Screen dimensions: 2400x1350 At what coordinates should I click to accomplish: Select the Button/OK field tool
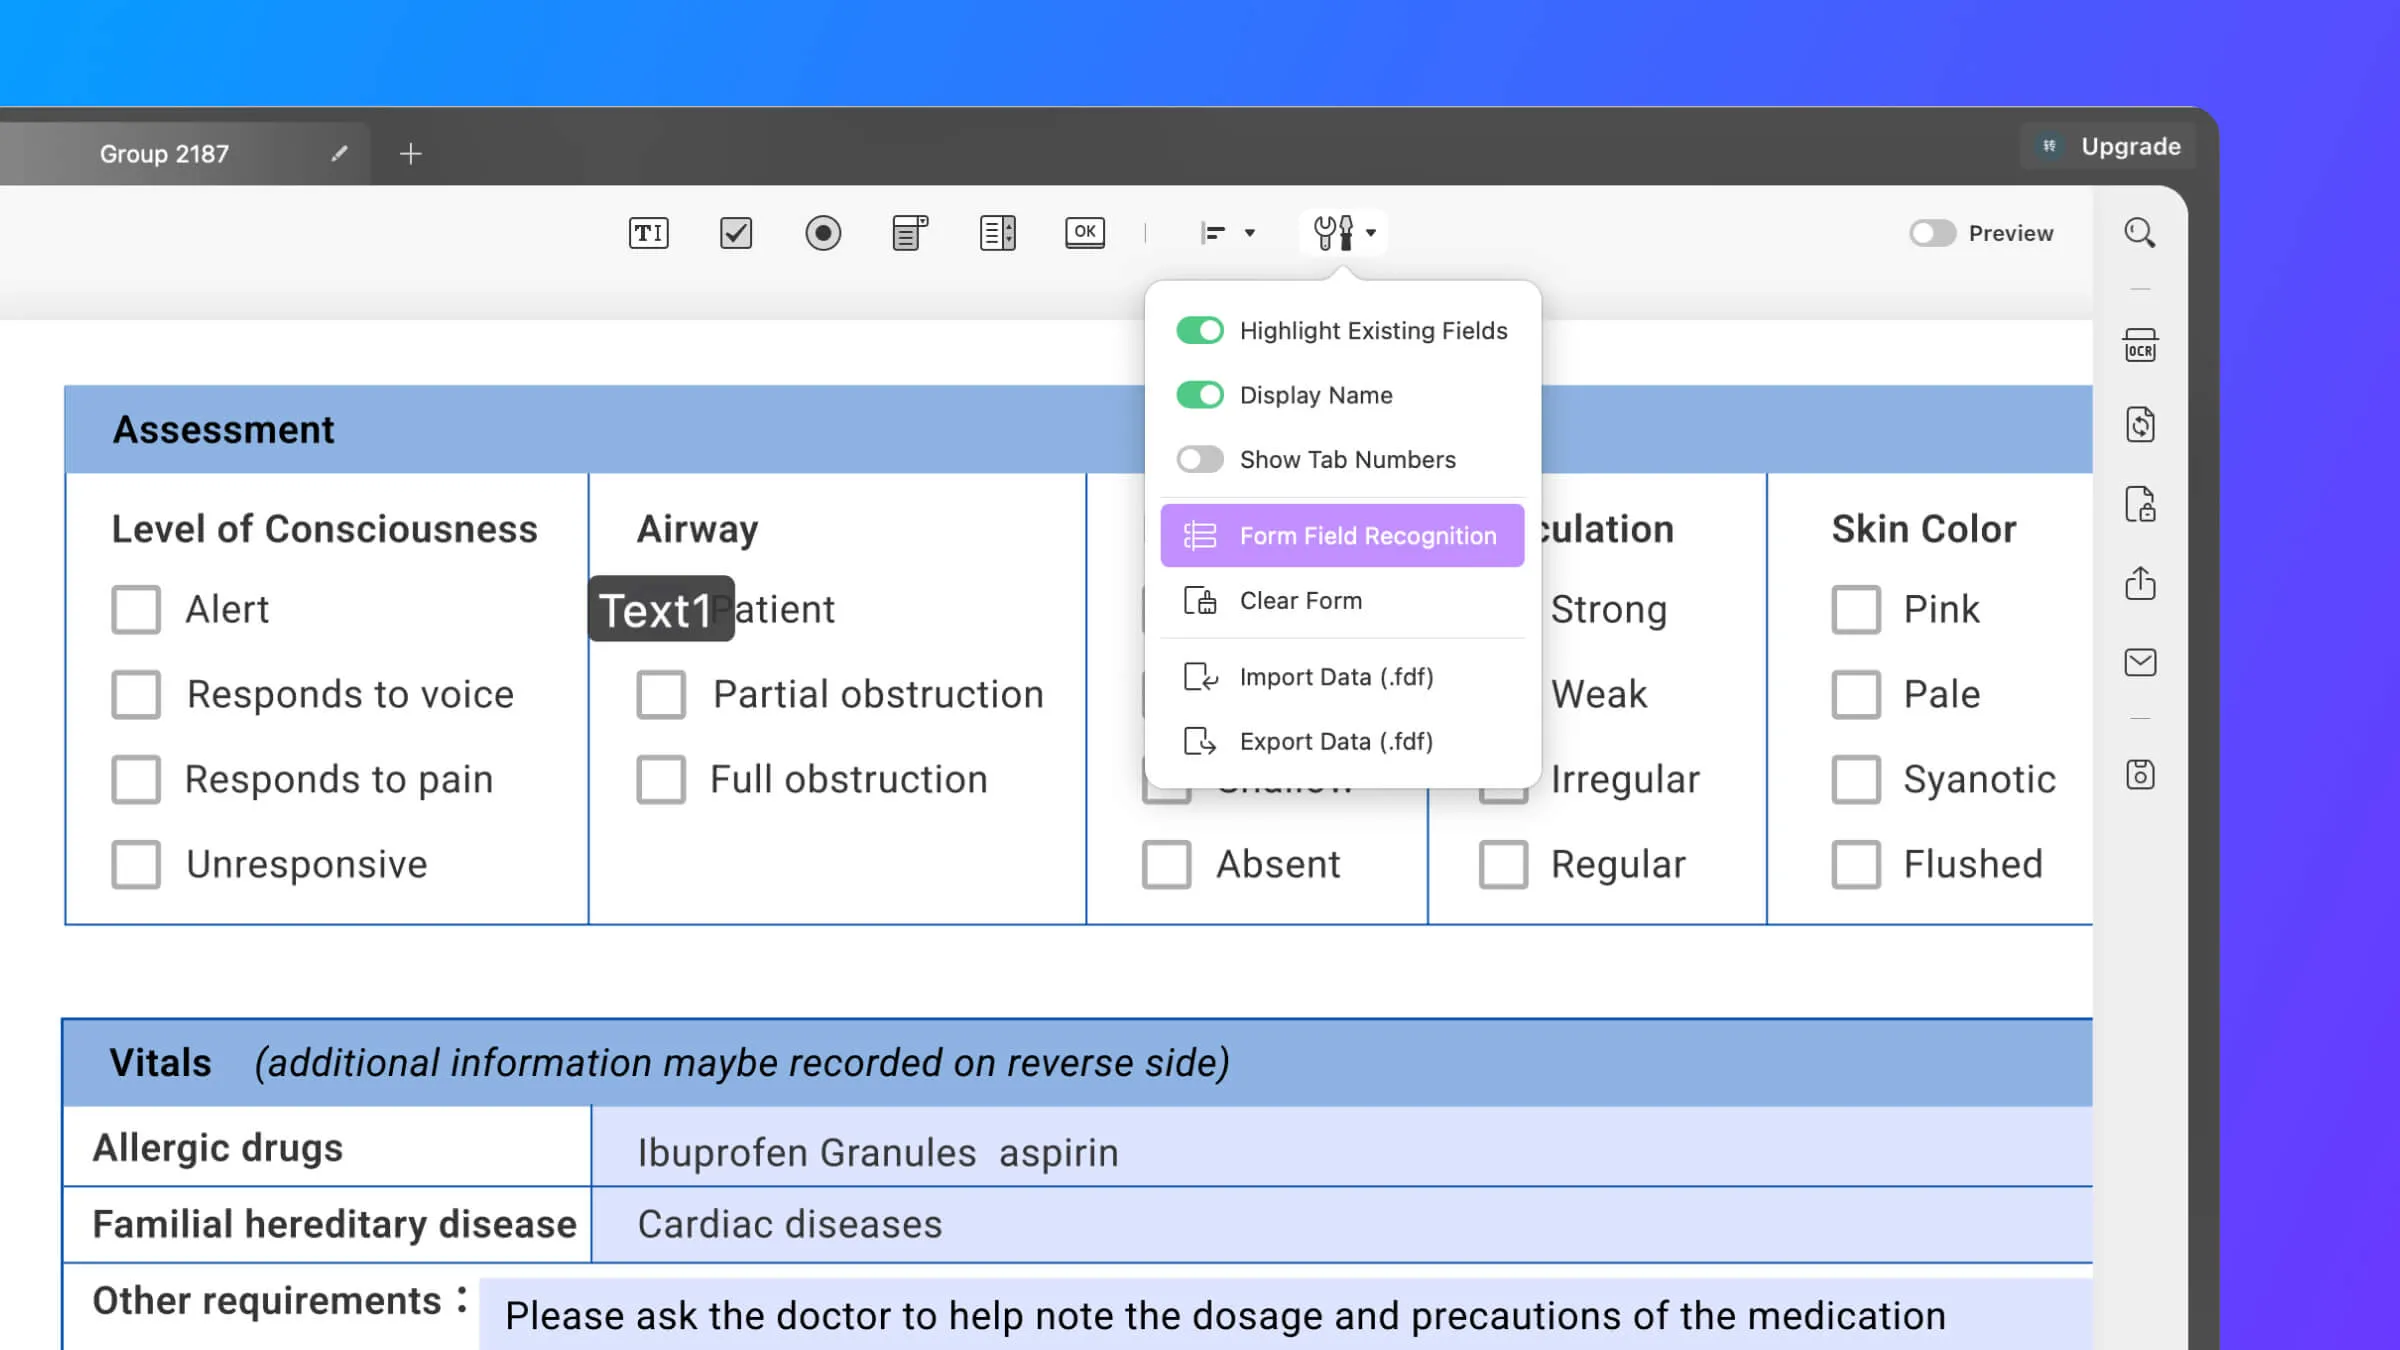click(x=1083, y=232)
